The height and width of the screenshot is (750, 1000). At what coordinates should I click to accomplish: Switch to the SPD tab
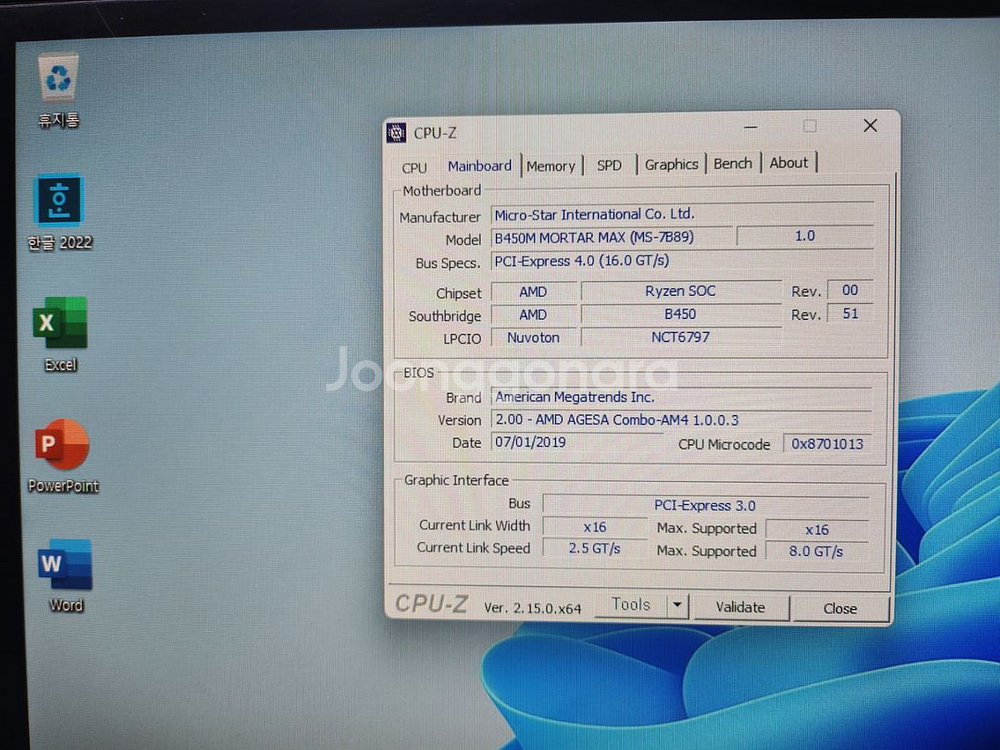(609, 165)
